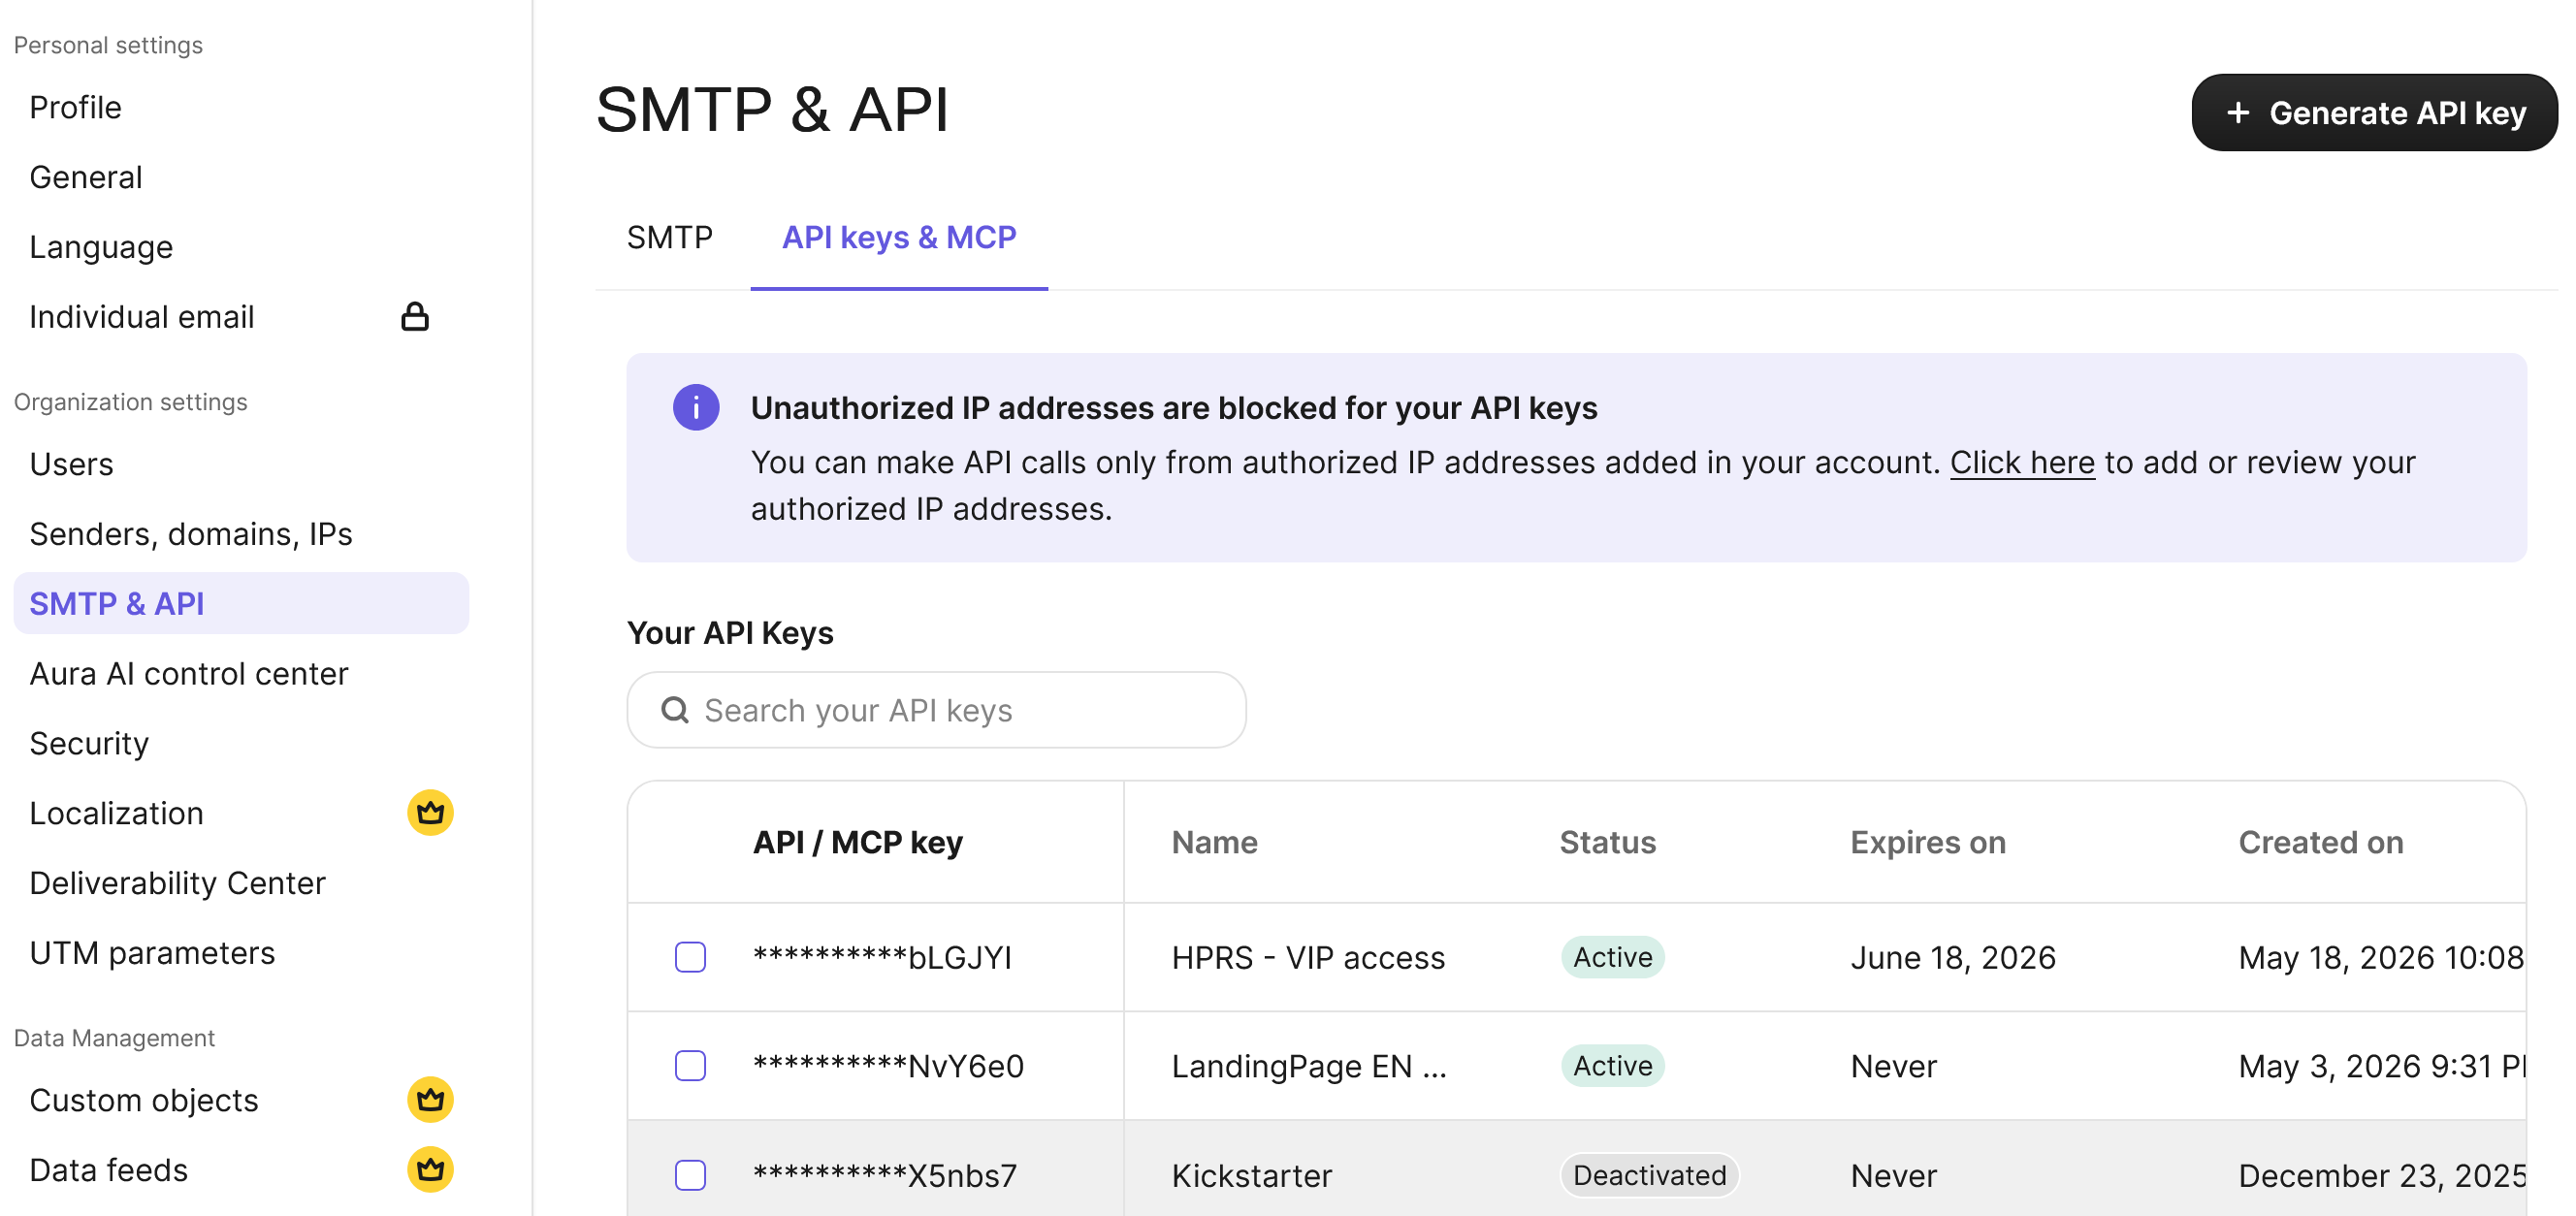Click Active badge in LandingPage EN row
The width and height of the screenshot is (2576, 1216).
tap(1612, 1066)
